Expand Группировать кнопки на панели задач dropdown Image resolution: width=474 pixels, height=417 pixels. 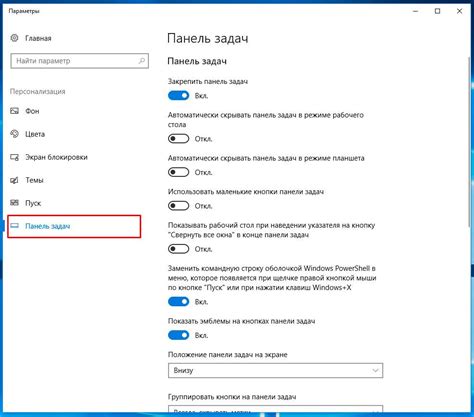[x=275, y=410]
